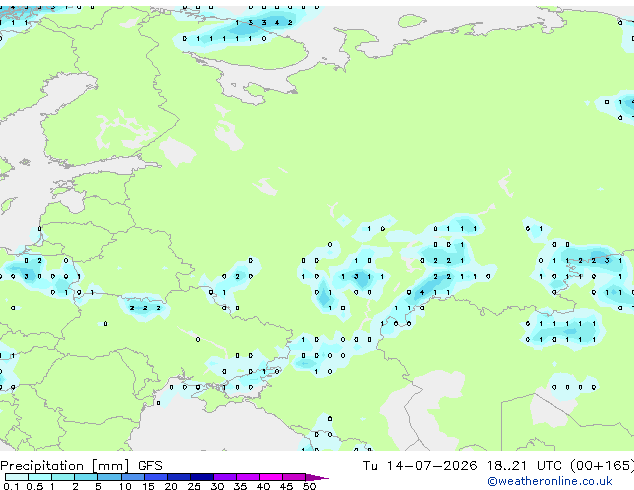The width and height of the screenshot is (634, 490).
Task: Click the '0.5' legend scale label
Action: point(35,486)
